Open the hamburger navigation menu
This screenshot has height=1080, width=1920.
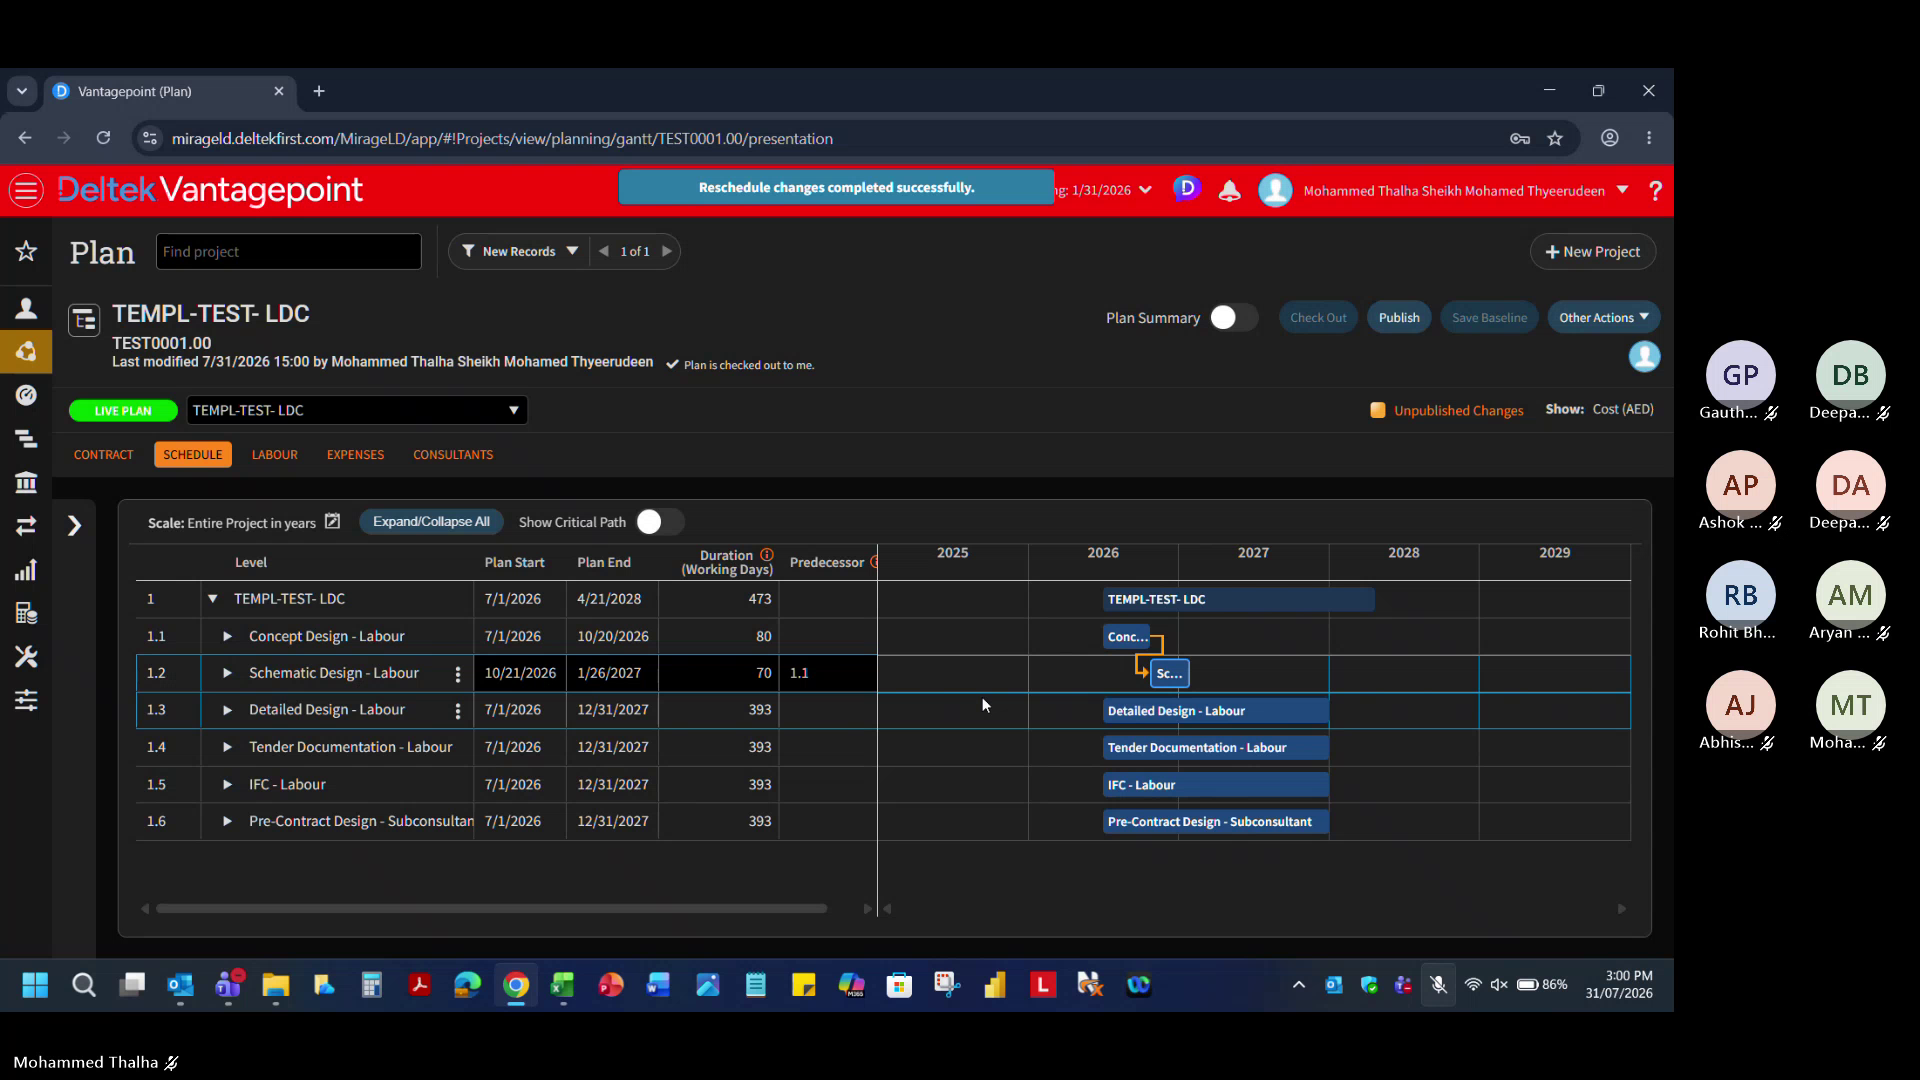(27, 190)
